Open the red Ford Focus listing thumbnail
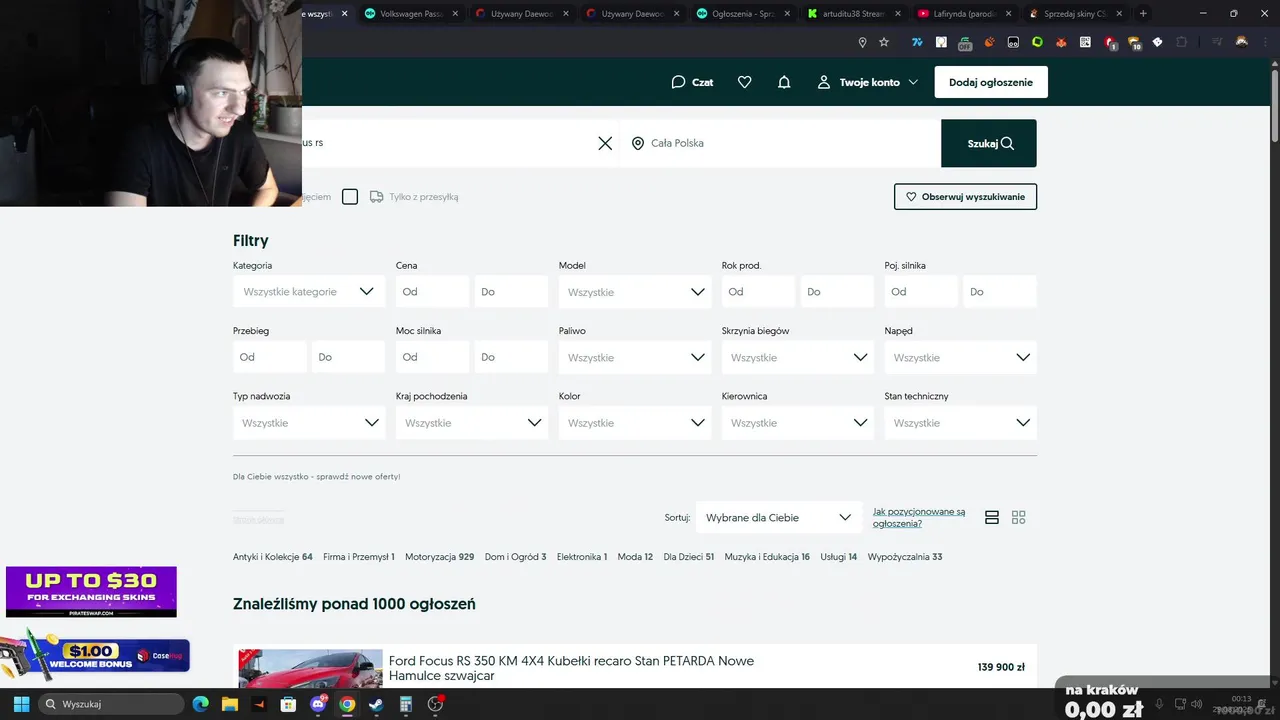The height and width of the screenshot is (720, 1280). [311, 668]
